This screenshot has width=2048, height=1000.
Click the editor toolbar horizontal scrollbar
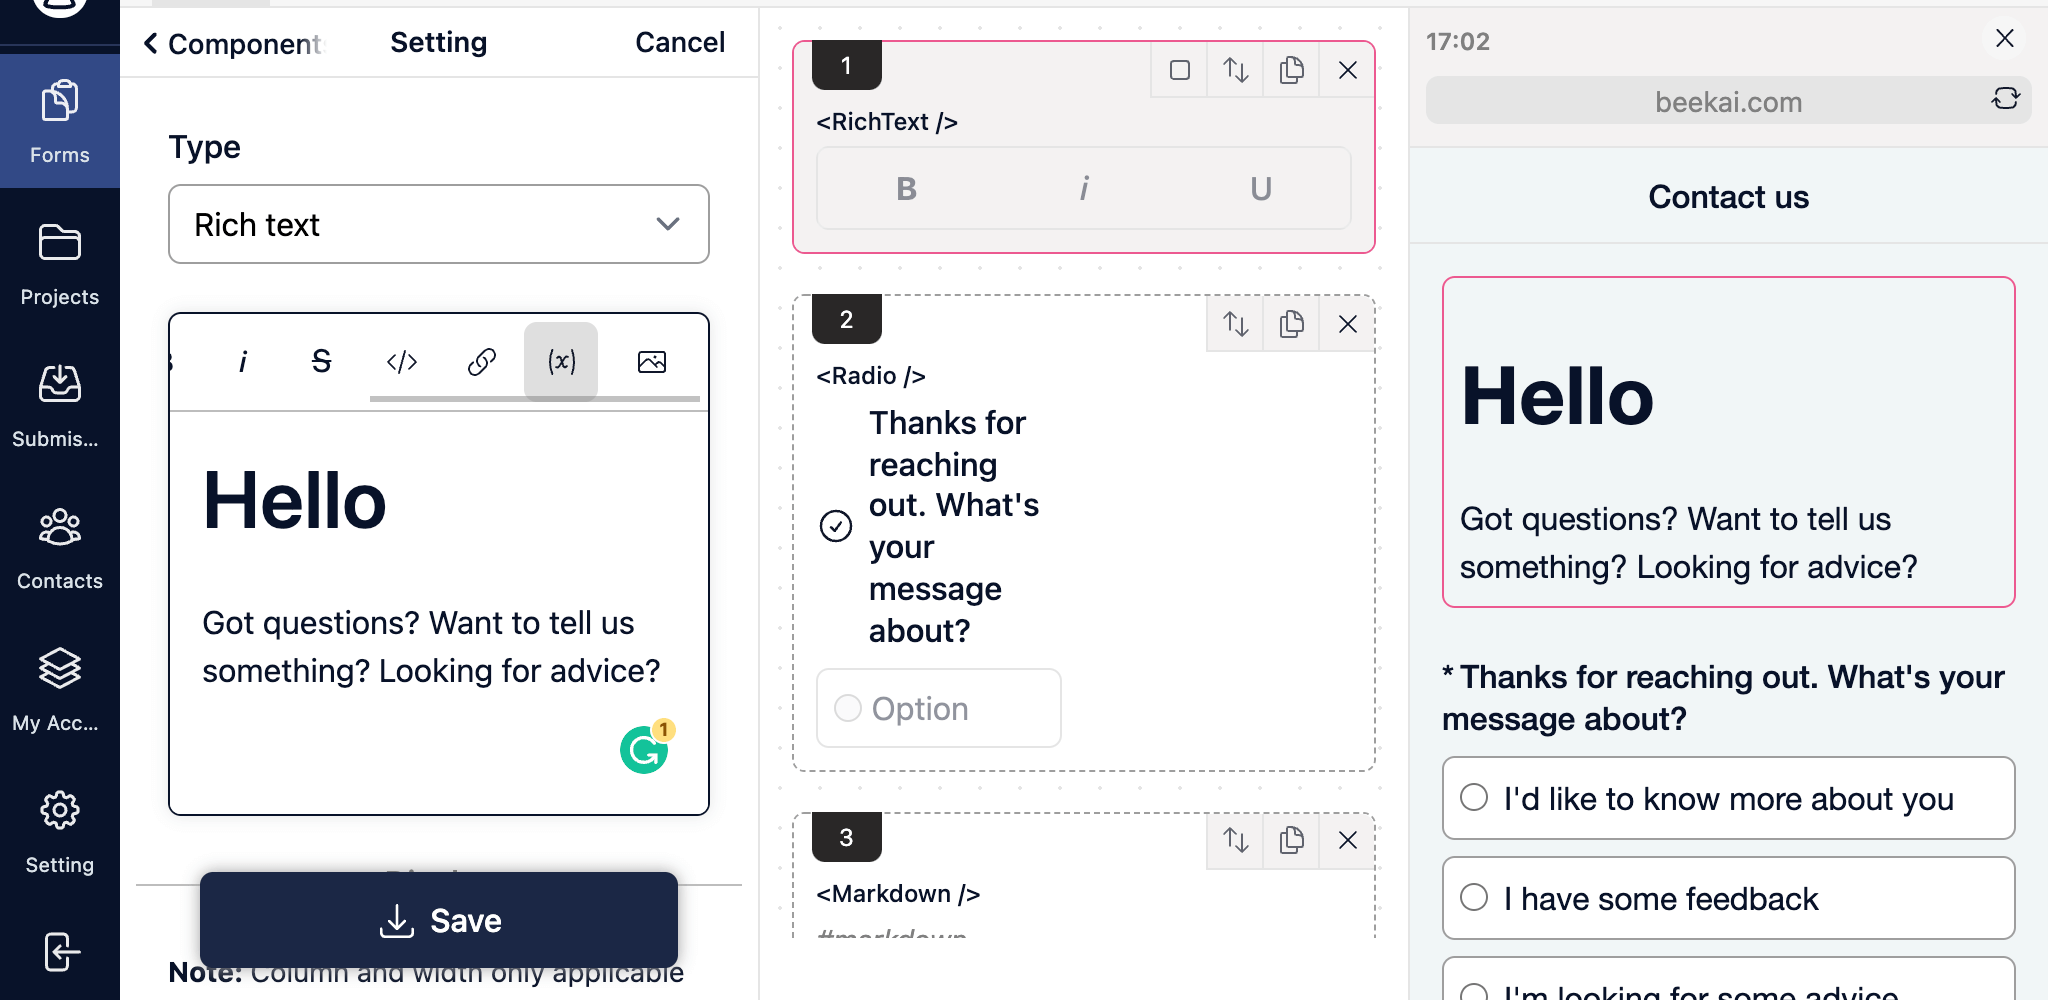(534, 399)
